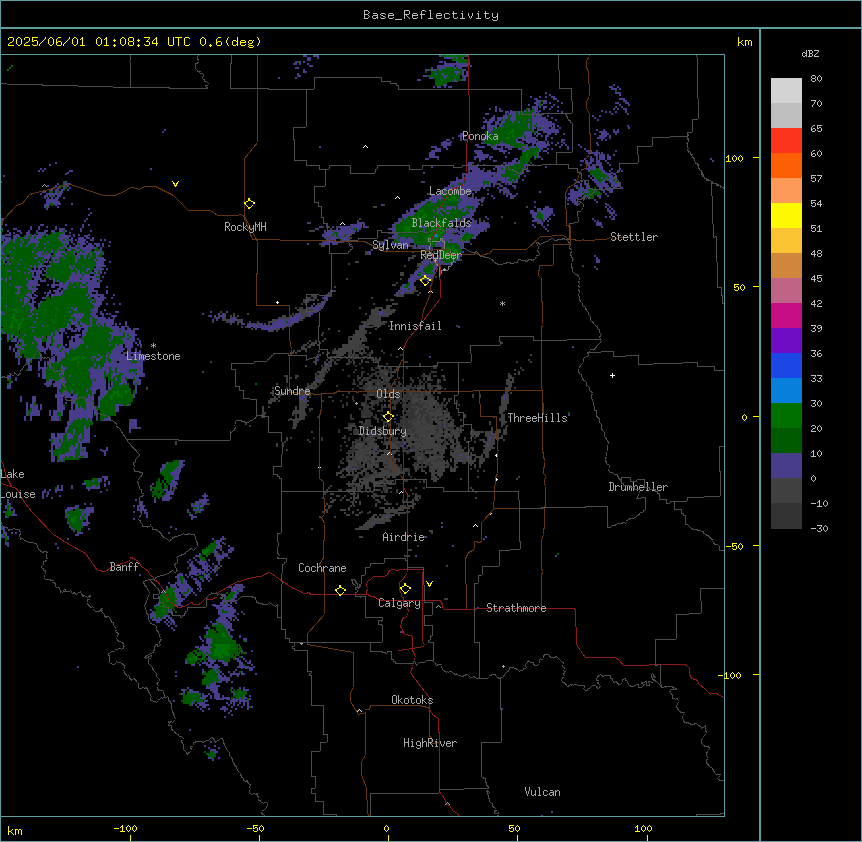The image size is (862, 842).
Task: Click the yellow diamond marker above RockyMH
Action: (249, 204)
